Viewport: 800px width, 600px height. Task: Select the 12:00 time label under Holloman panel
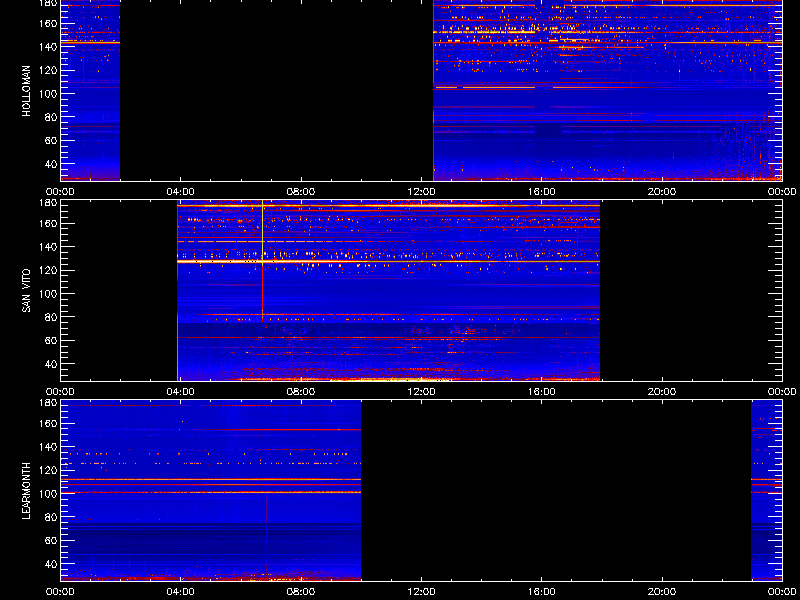(x=421, y=192)
